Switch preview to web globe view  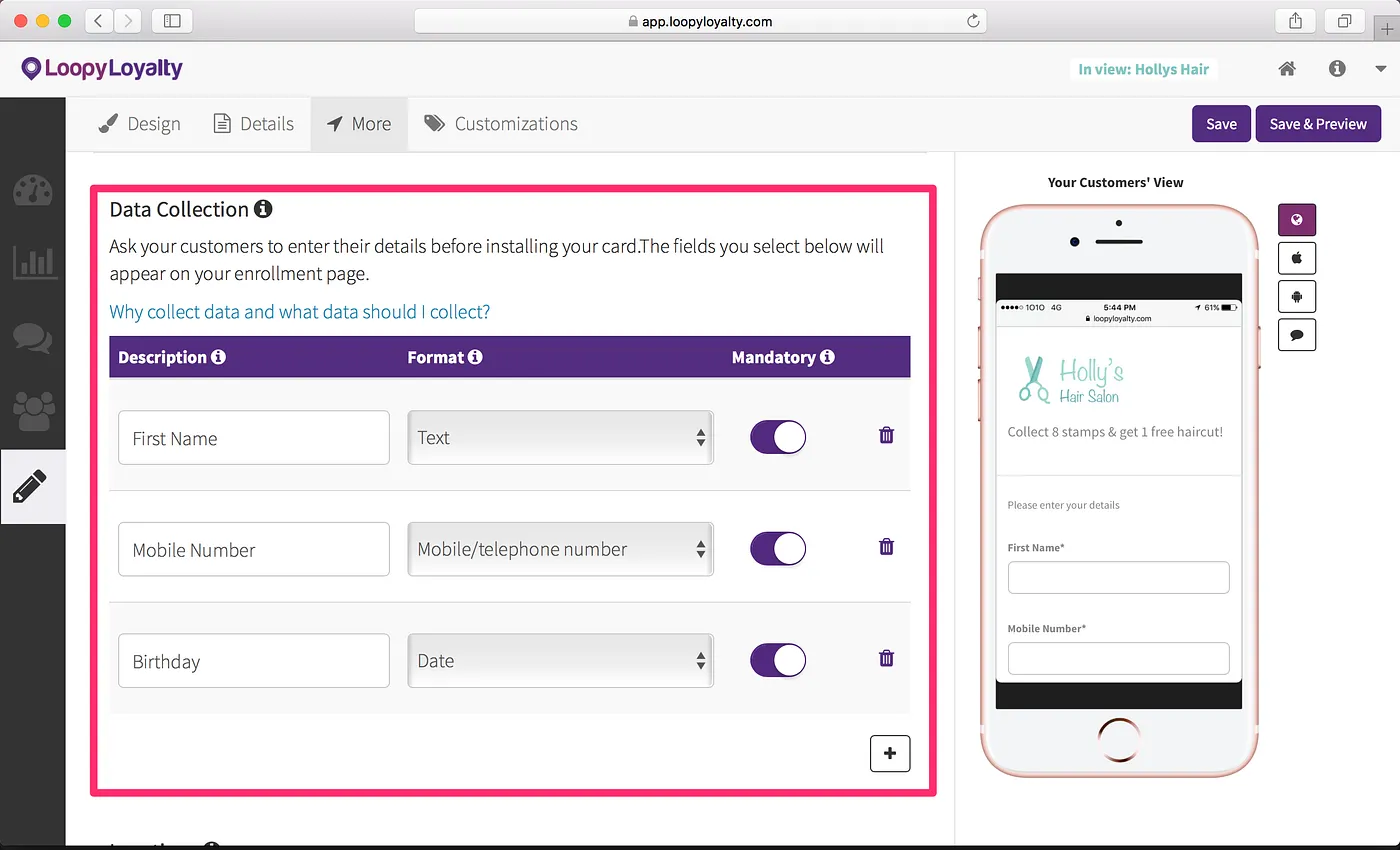tap(1297, 220)
